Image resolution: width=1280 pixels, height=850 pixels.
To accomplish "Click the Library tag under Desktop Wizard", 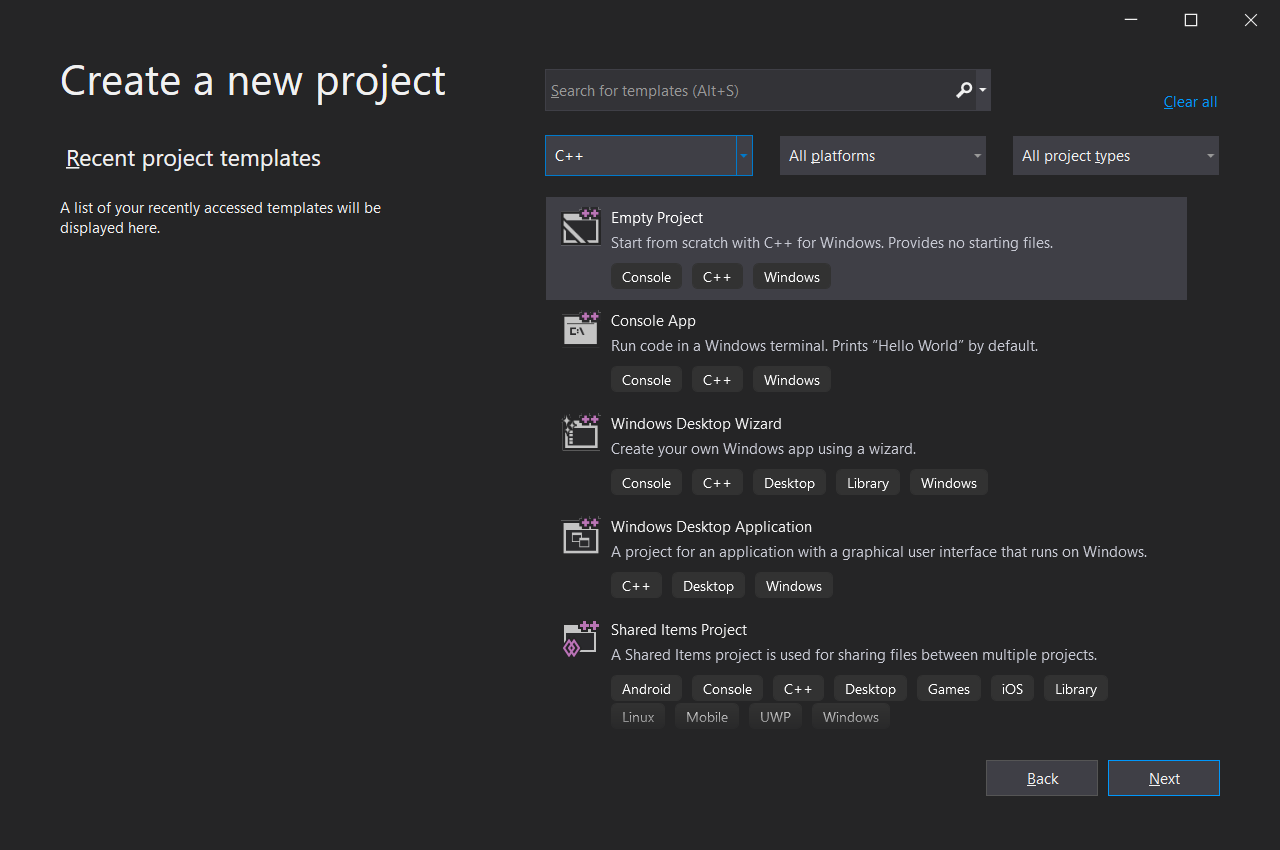I will pyautogui.click(x=867, y=483).
